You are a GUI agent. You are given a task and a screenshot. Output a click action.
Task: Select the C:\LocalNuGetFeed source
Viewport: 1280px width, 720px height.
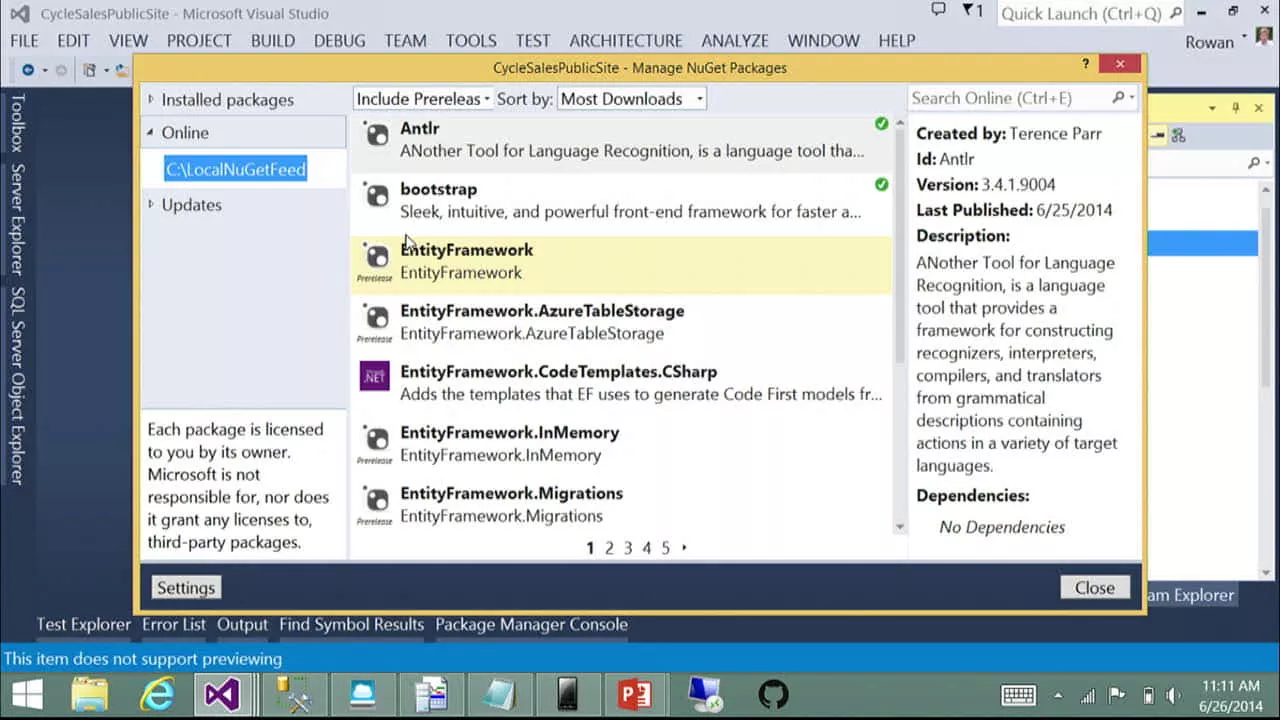pos(235,169)
